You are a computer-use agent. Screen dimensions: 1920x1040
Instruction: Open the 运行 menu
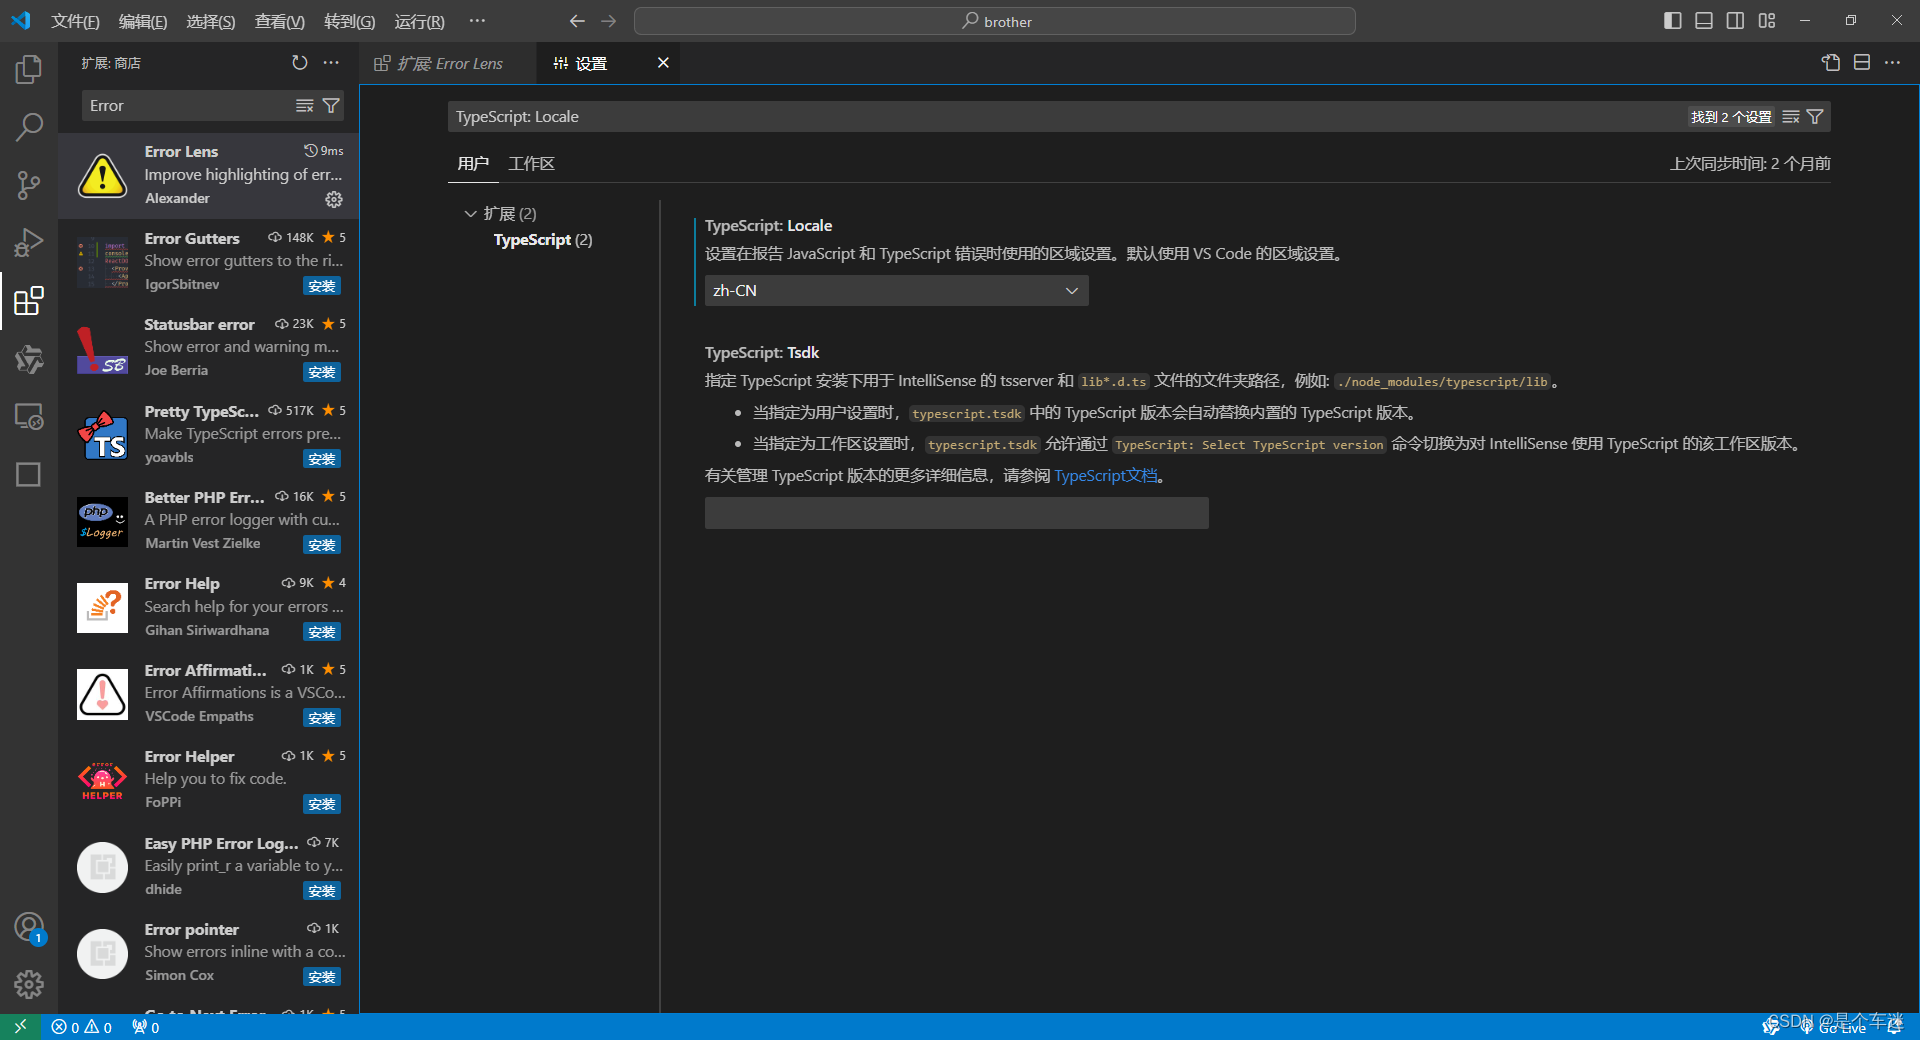coord(419,21)
